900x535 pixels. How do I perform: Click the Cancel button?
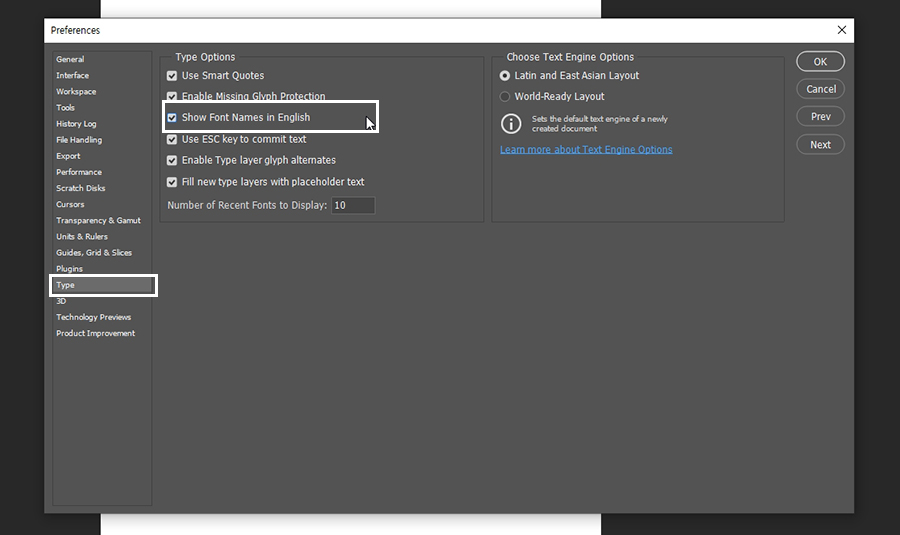[x=820, y=89]
